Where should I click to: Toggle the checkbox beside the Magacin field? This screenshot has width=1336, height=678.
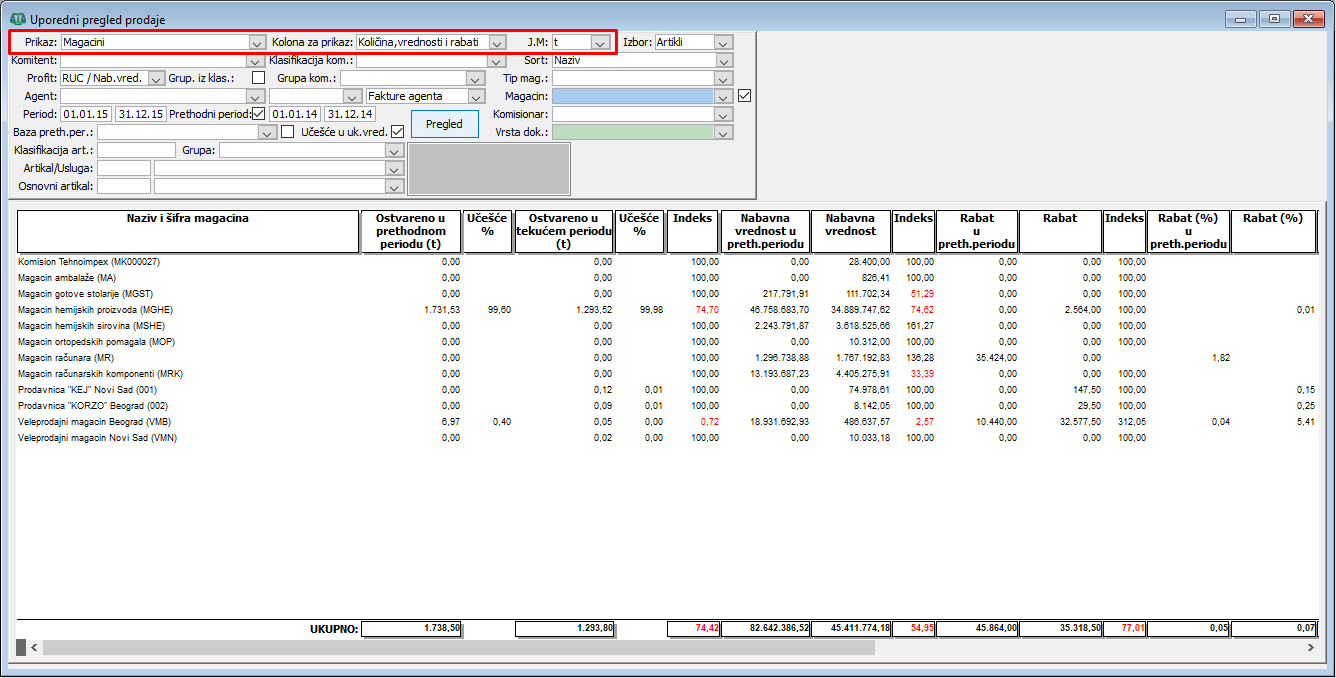click(x=743, y=96)
